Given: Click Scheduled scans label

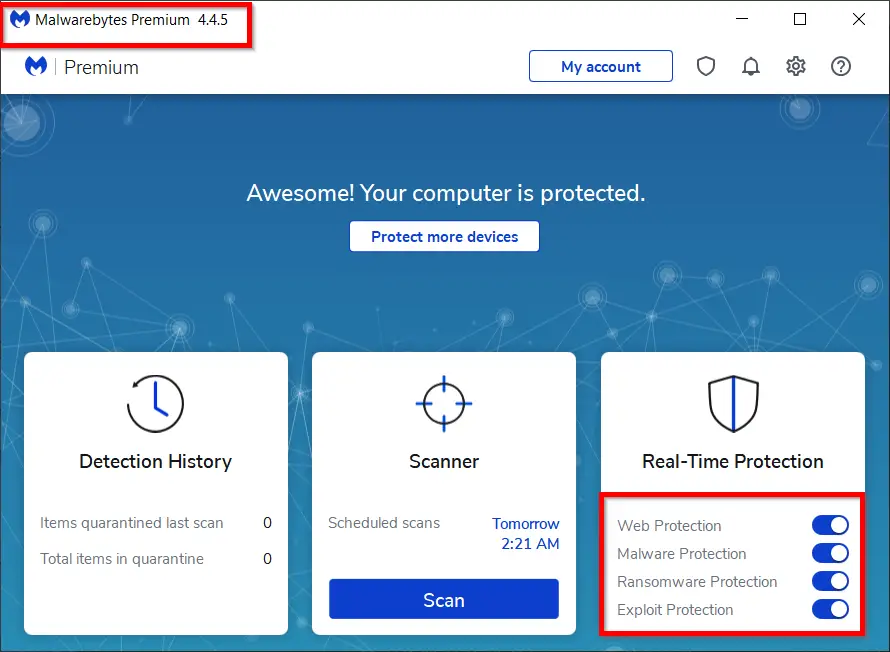Looking at the screenshot, I should point(384,523).
